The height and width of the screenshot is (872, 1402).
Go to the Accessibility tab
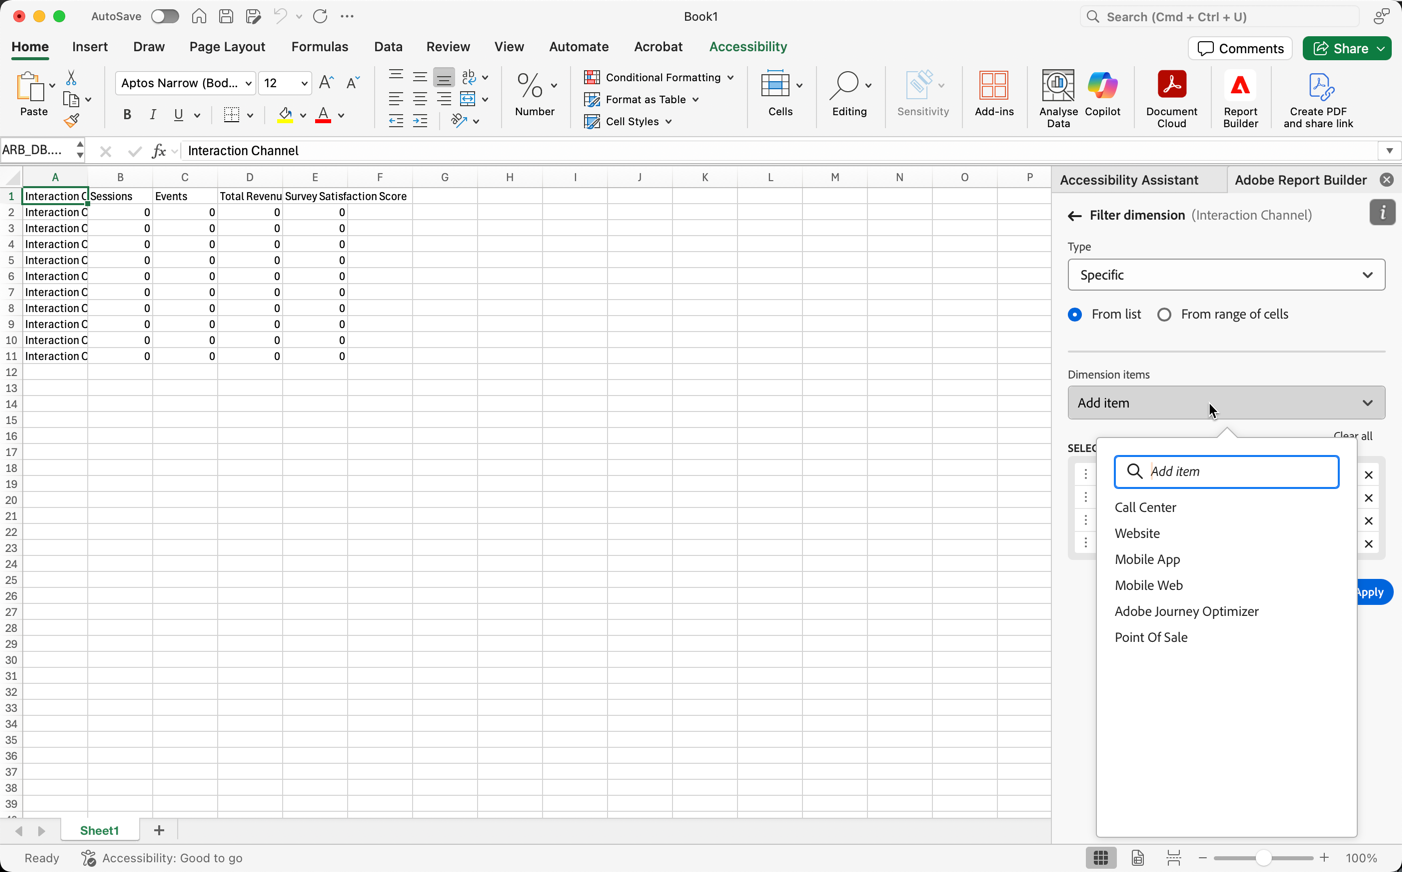click(x=748, y=47)
